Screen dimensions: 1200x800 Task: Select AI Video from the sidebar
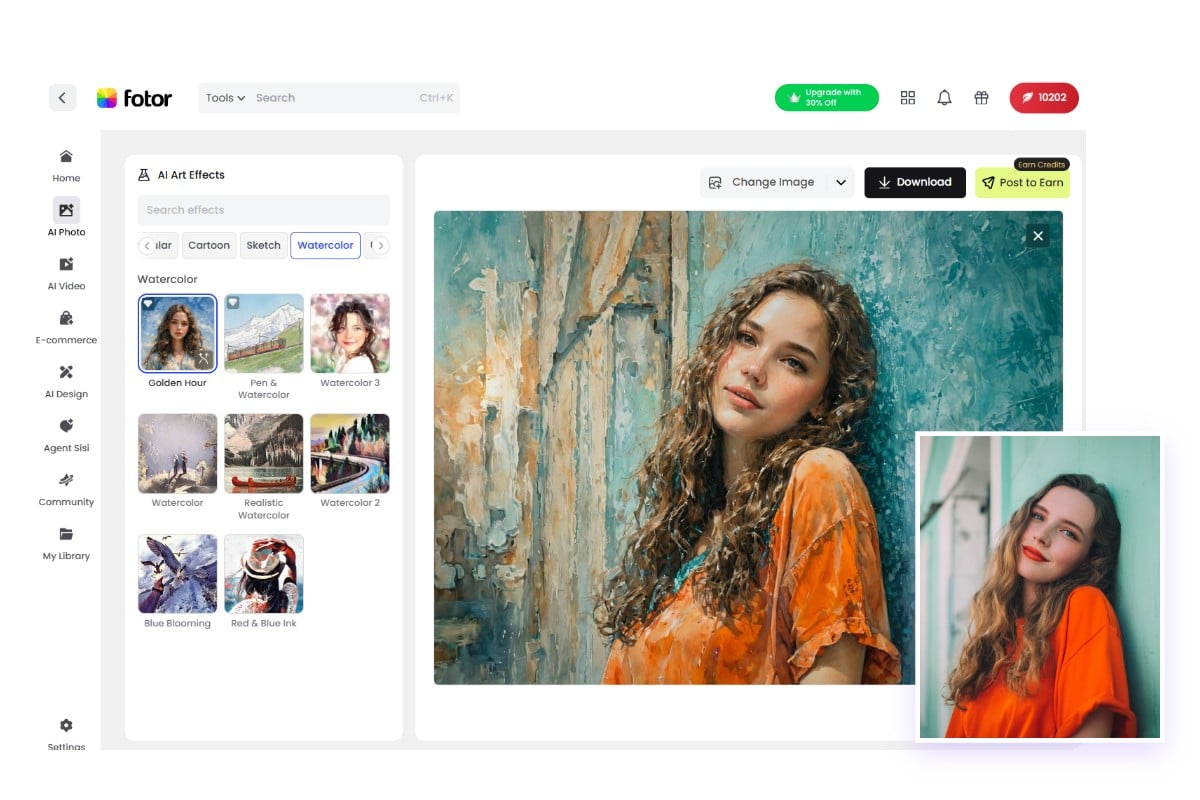click(x=65, y=270)
